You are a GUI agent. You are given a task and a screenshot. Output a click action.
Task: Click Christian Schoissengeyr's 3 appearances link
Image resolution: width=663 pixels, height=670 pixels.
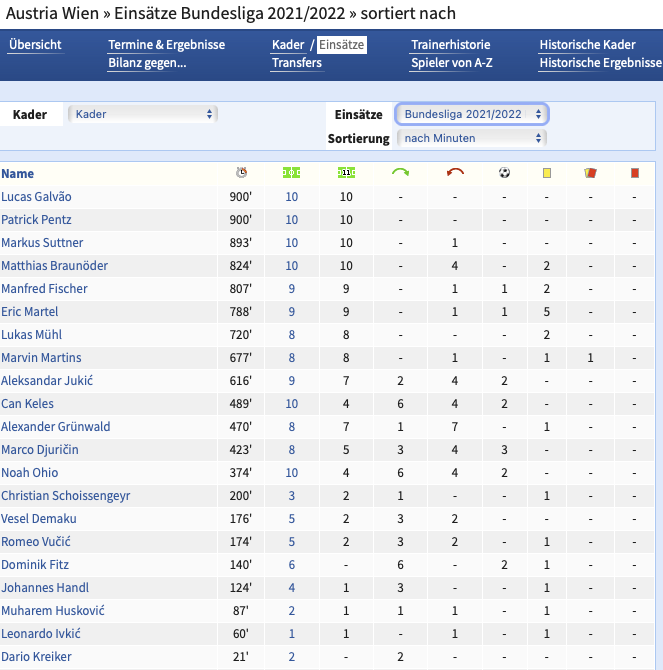click(x=291, y=496)
